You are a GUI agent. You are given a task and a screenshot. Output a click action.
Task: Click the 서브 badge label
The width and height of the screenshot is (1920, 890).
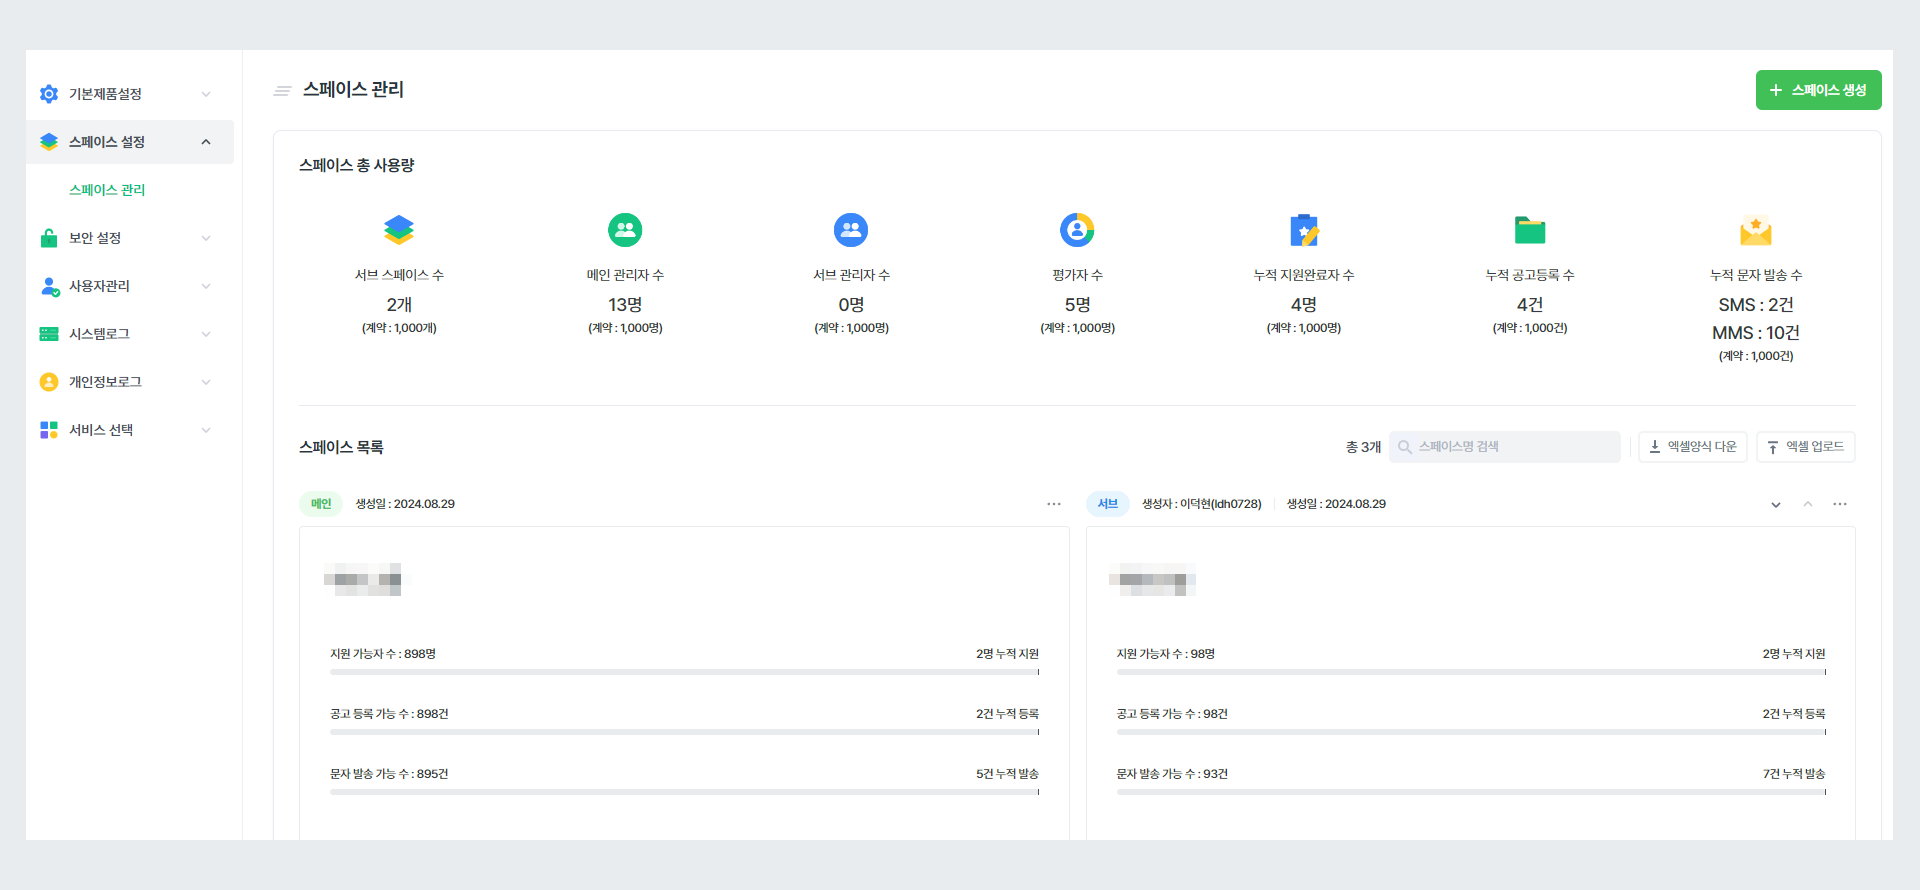(1108, 504)
